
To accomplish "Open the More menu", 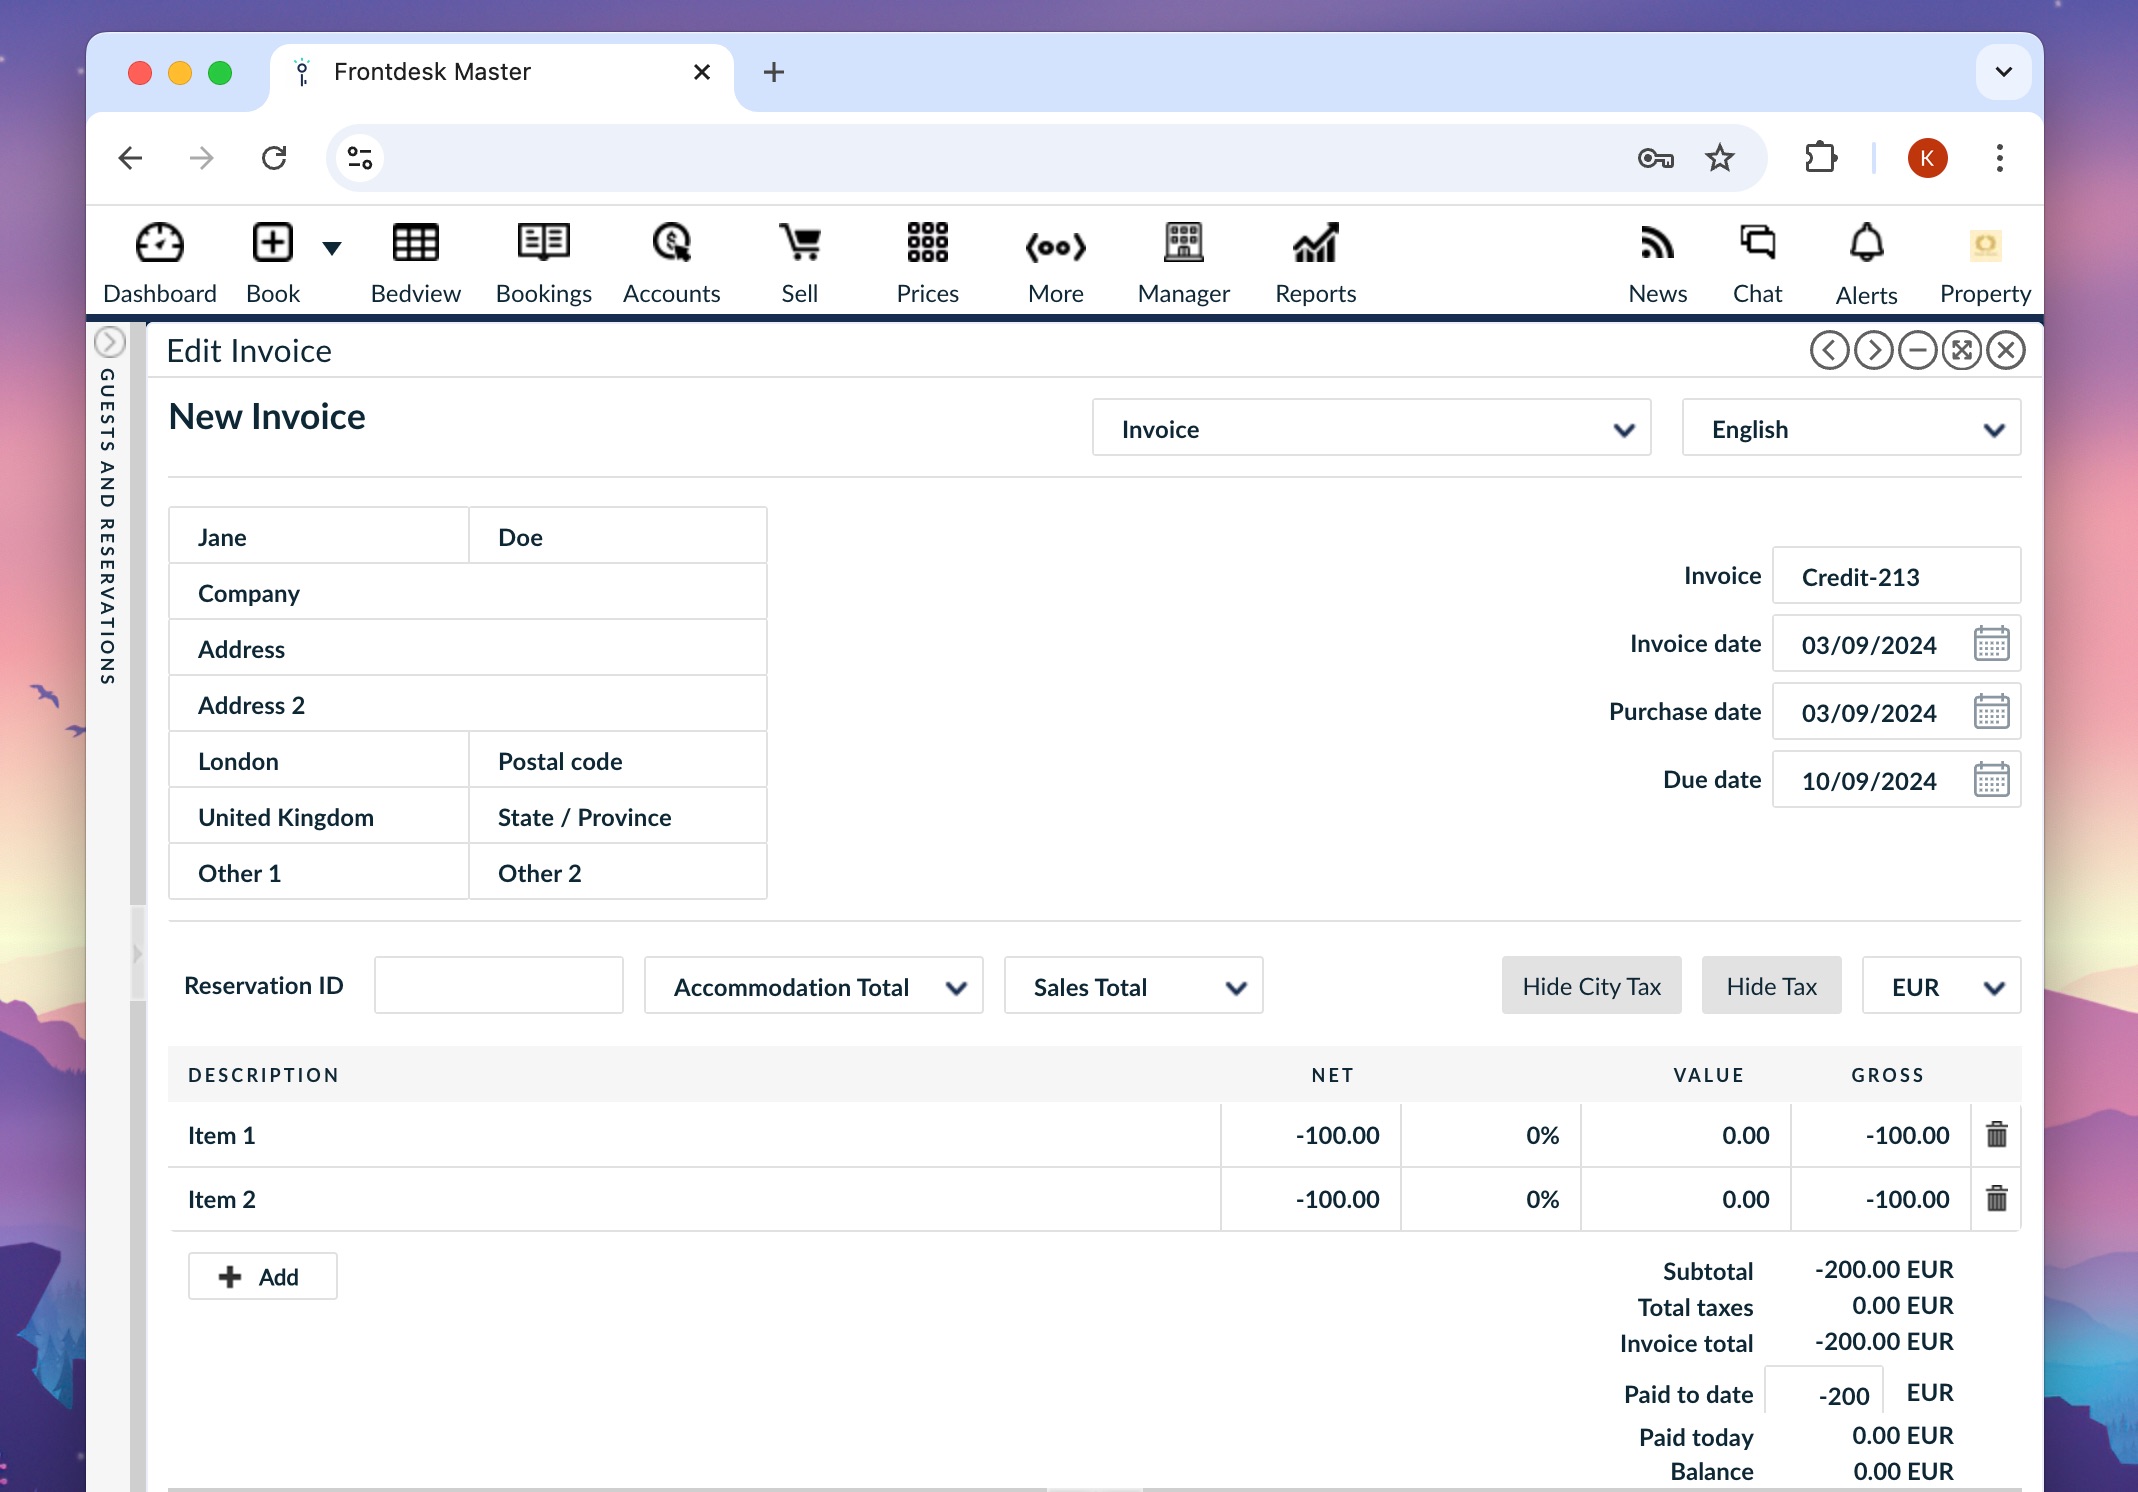I will pyautogui.click(x=1056, y=263).
